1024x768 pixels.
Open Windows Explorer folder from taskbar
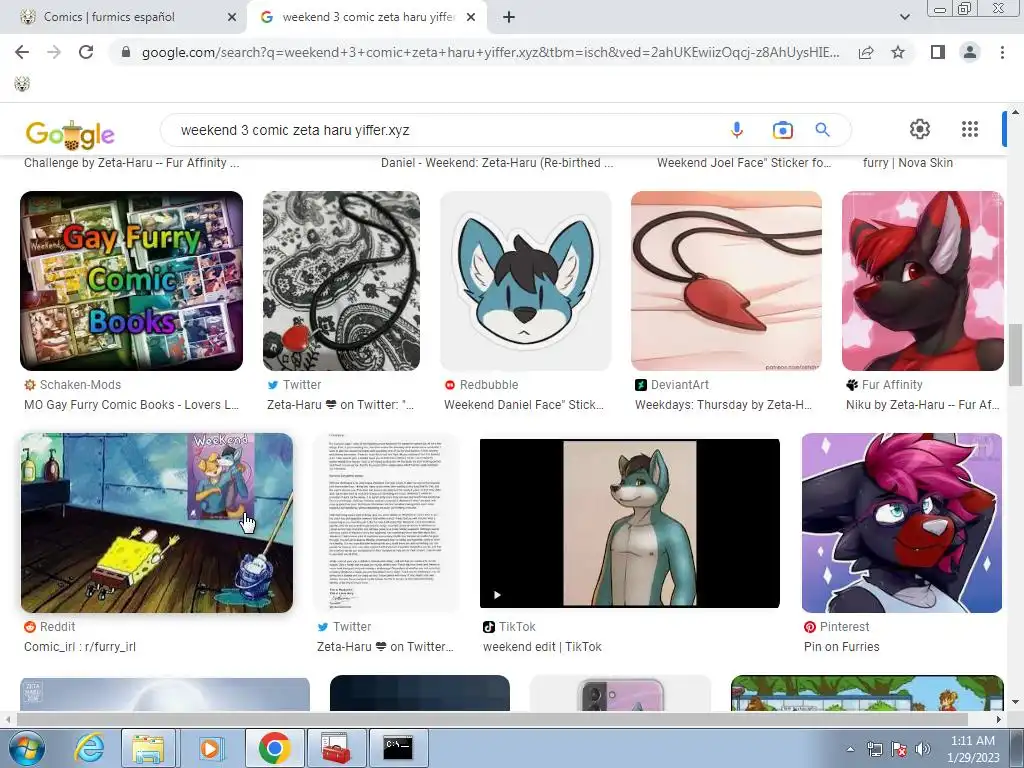(x=149, y=748)
